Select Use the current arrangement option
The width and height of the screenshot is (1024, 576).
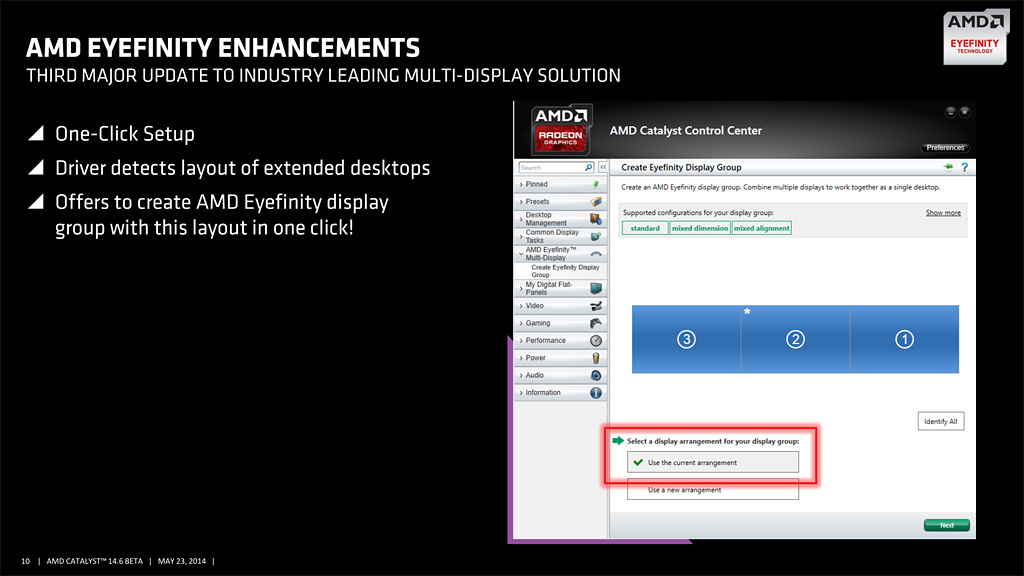712,462
